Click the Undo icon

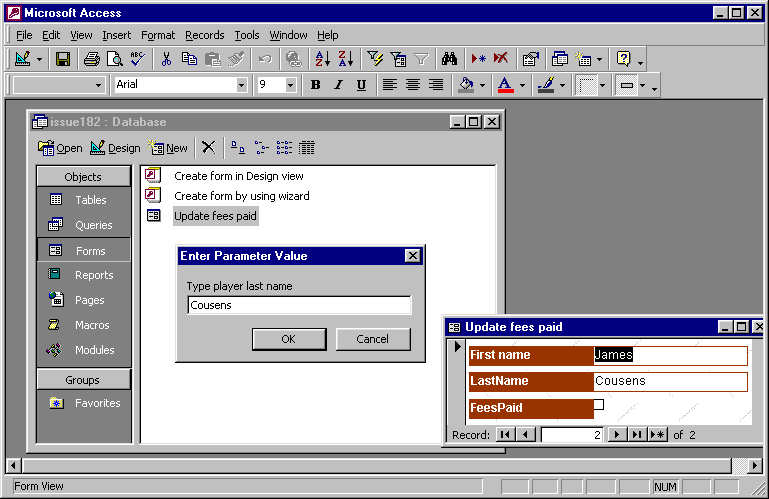[265, 59]
